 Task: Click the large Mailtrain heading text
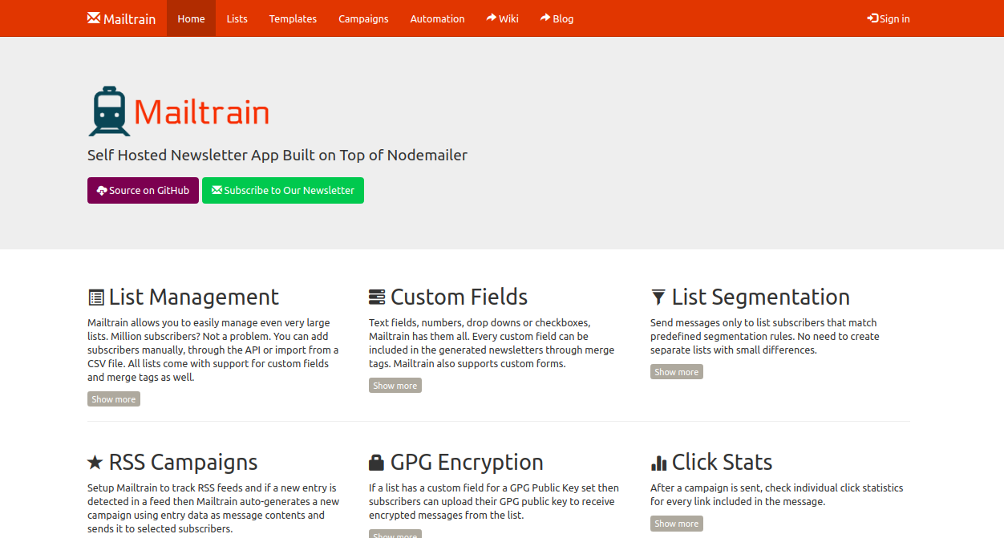tap(202, 112)
